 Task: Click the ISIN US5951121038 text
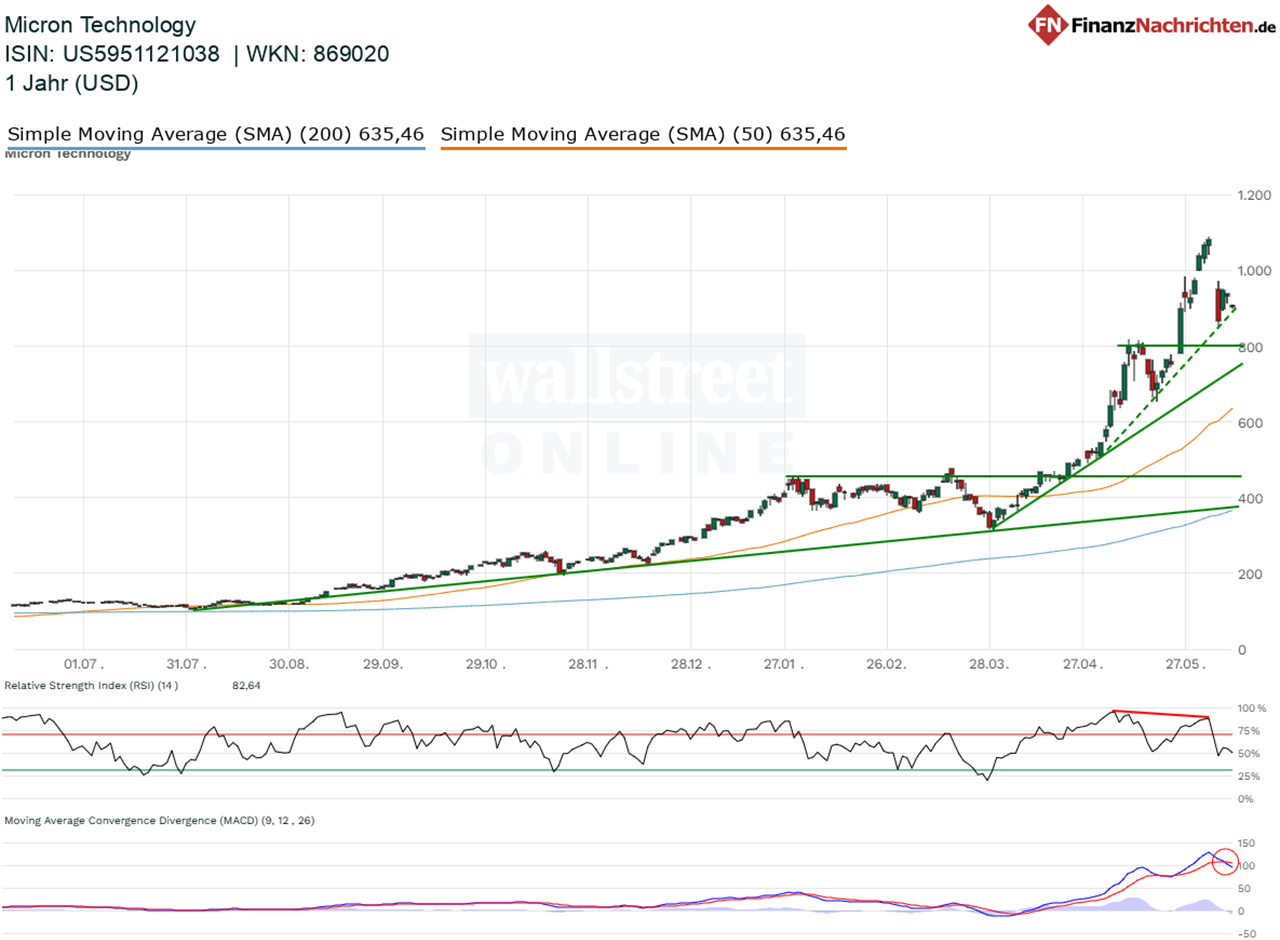tap(113, 54)
